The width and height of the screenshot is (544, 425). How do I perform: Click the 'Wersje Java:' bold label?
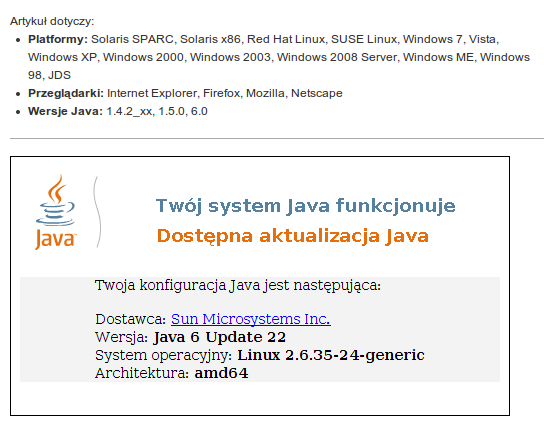point(65,111)
